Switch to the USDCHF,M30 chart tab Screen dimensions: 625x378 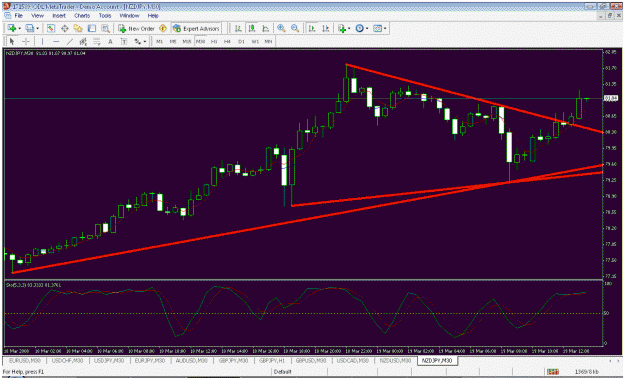coord(68,360)
